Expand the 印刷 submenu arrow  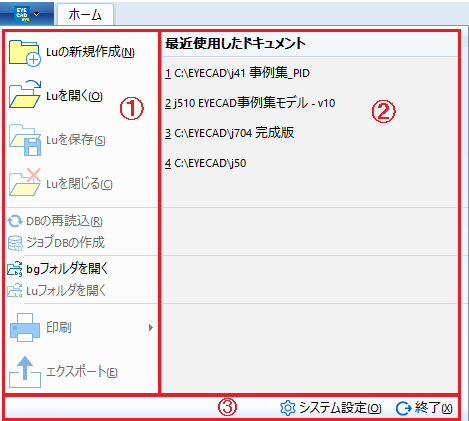[151, 328]
